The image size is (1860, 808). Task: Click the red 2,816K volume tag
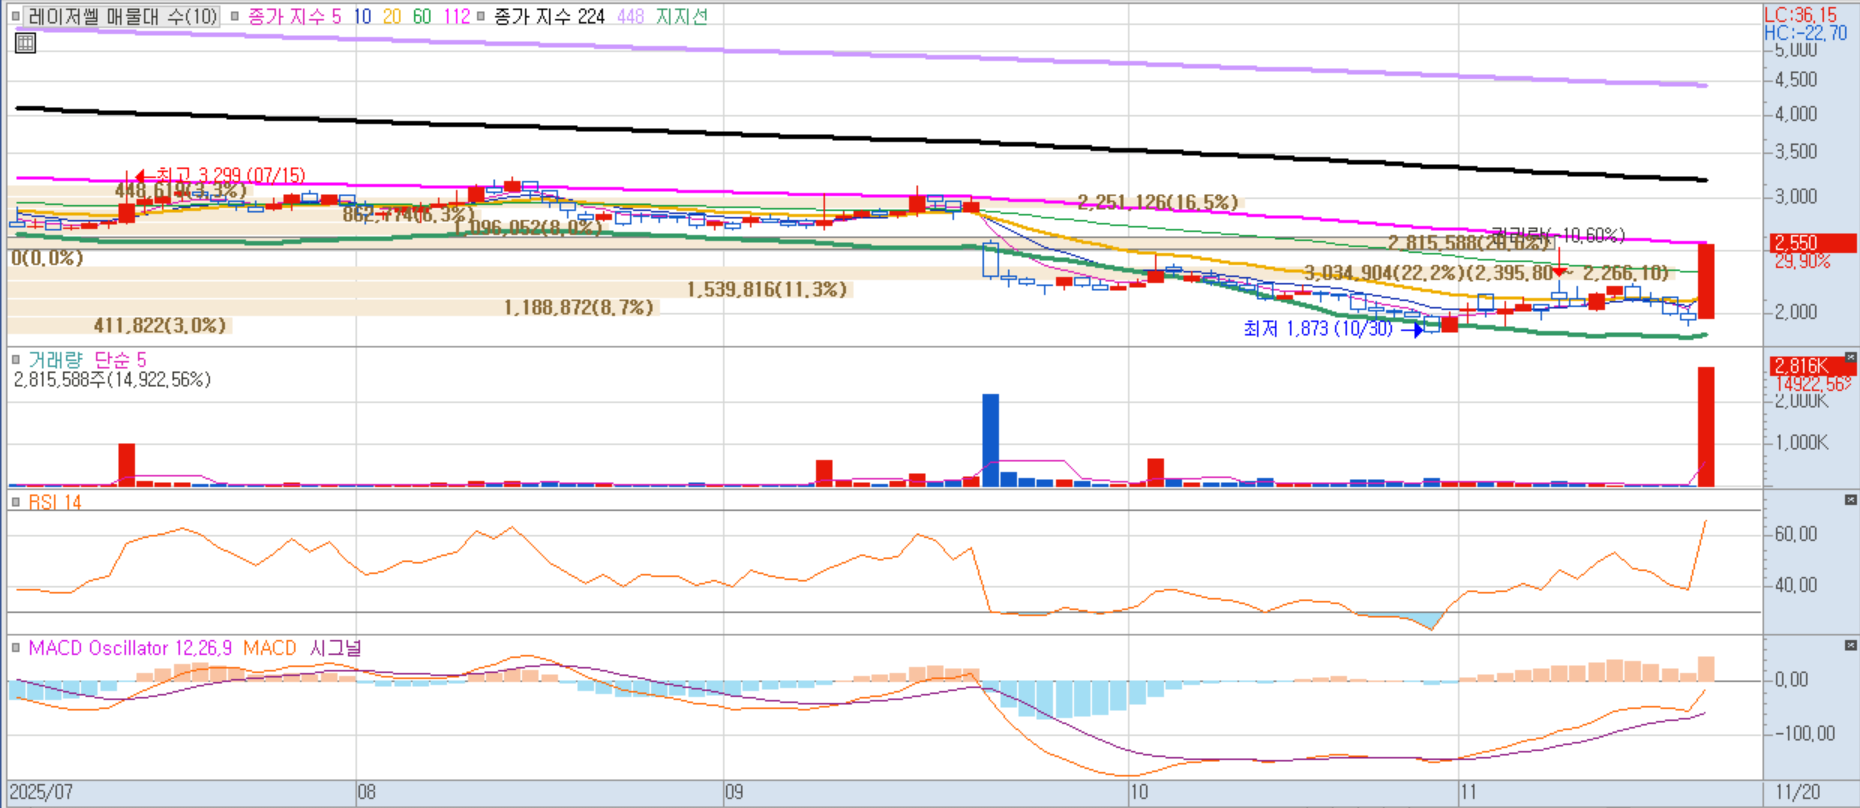point(1812,365)
